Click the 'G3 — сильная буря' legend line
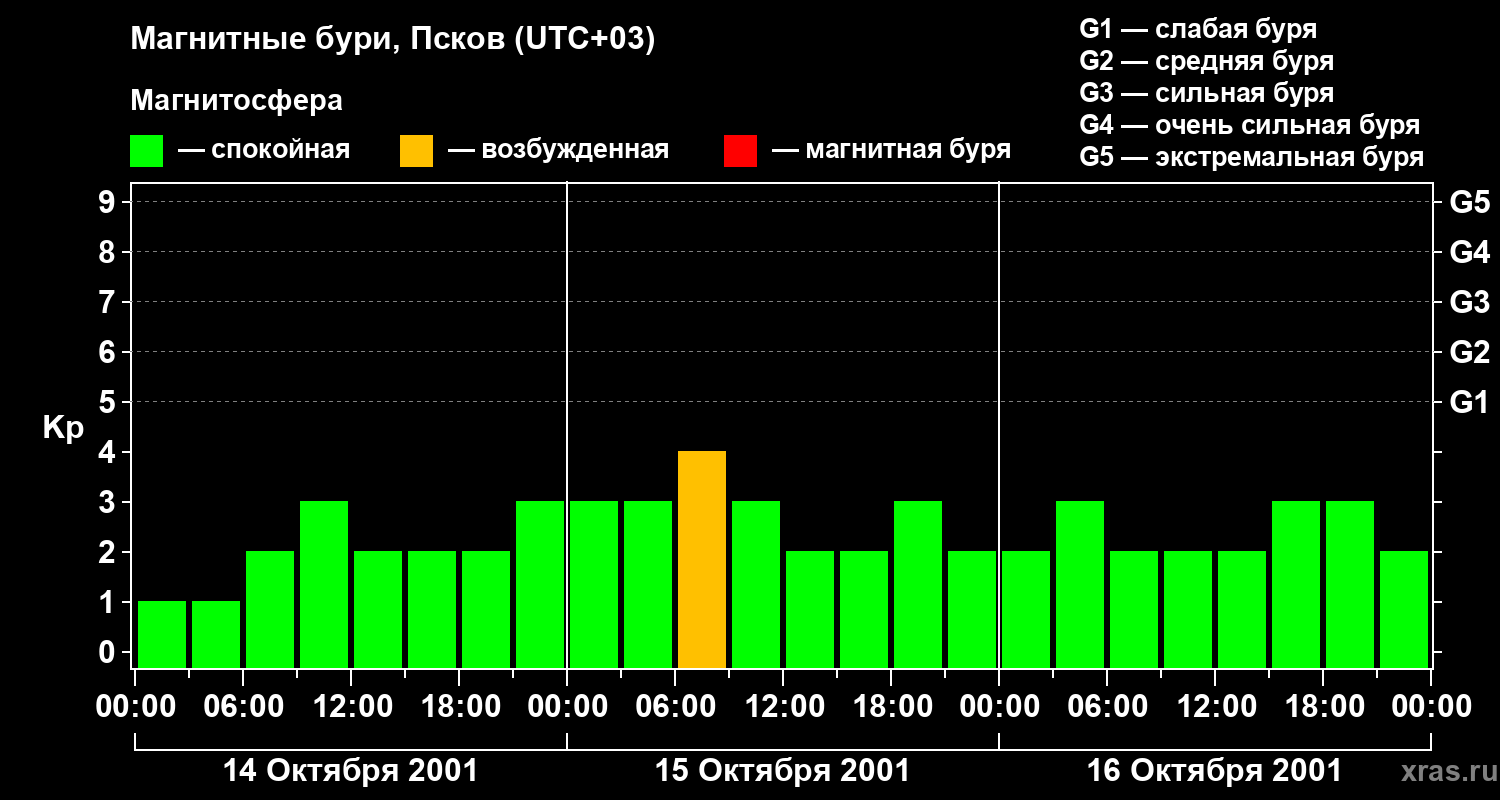The height and width of the screenshot is (800, 1500). pos(1206,93)
